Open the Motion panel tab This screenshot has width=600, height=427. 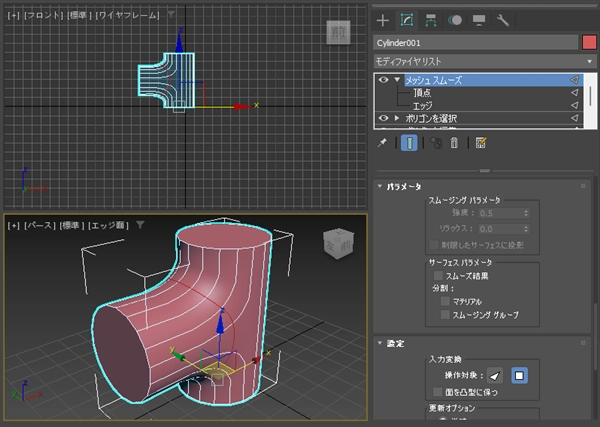(x=455, y=20)
